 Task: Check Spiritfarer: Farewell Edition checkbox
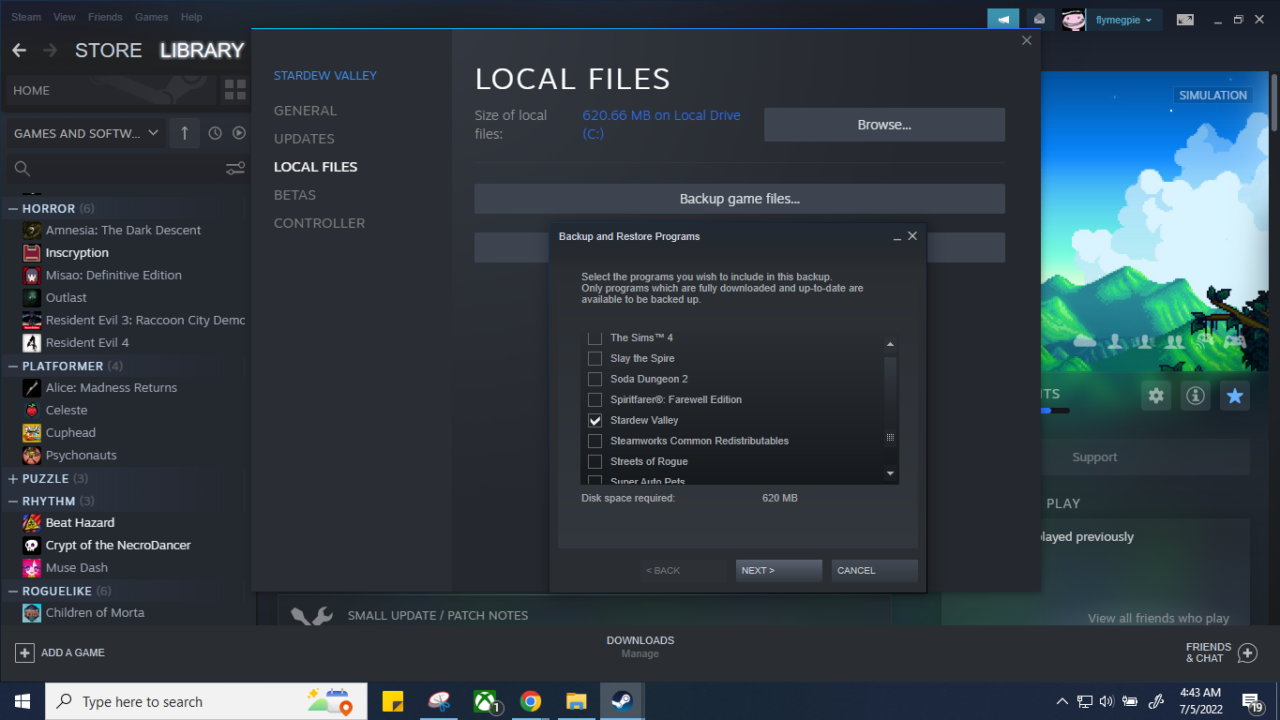(595, 400)
